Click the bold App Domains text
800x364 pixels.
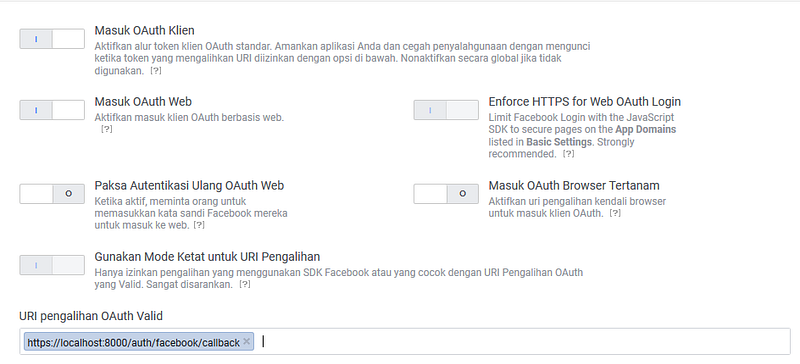point(645,129)
